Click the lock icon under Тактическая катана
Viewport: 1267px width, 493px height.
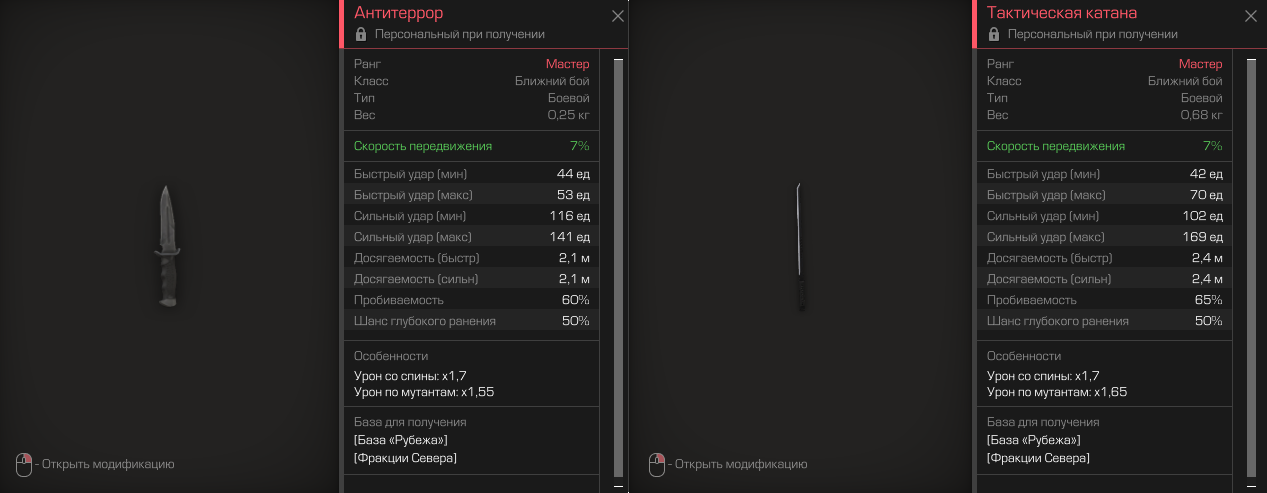[994, 34]
